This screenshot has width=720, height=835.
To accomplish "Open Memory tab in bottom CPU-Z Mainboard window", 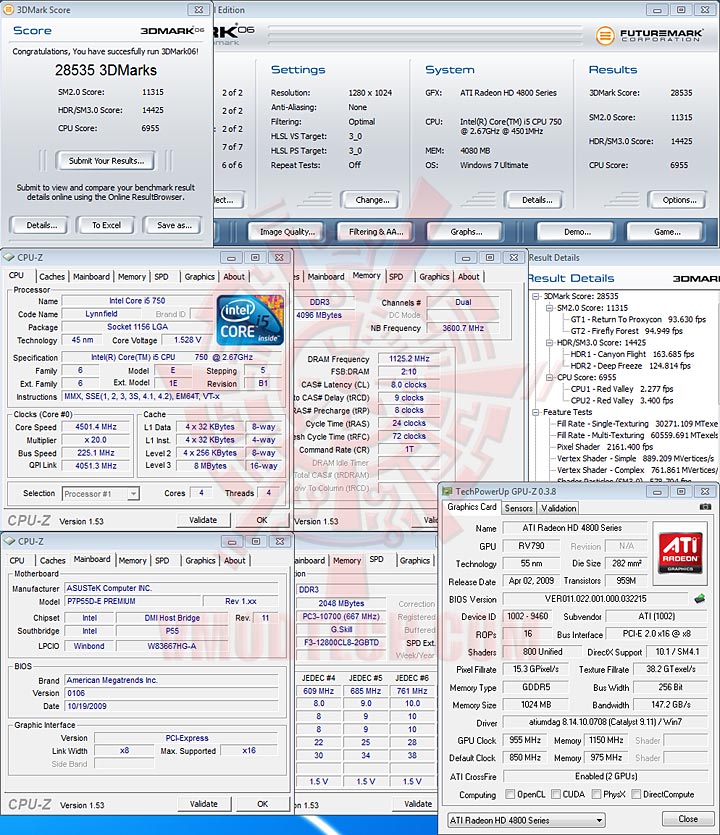I will point(132,560).
